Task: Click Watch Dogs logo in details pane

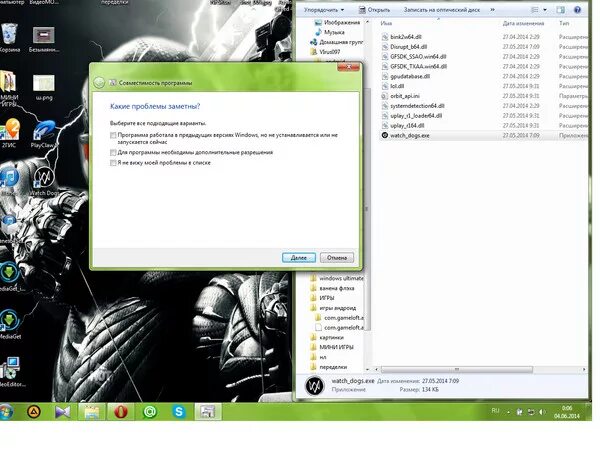Action: 315,386
